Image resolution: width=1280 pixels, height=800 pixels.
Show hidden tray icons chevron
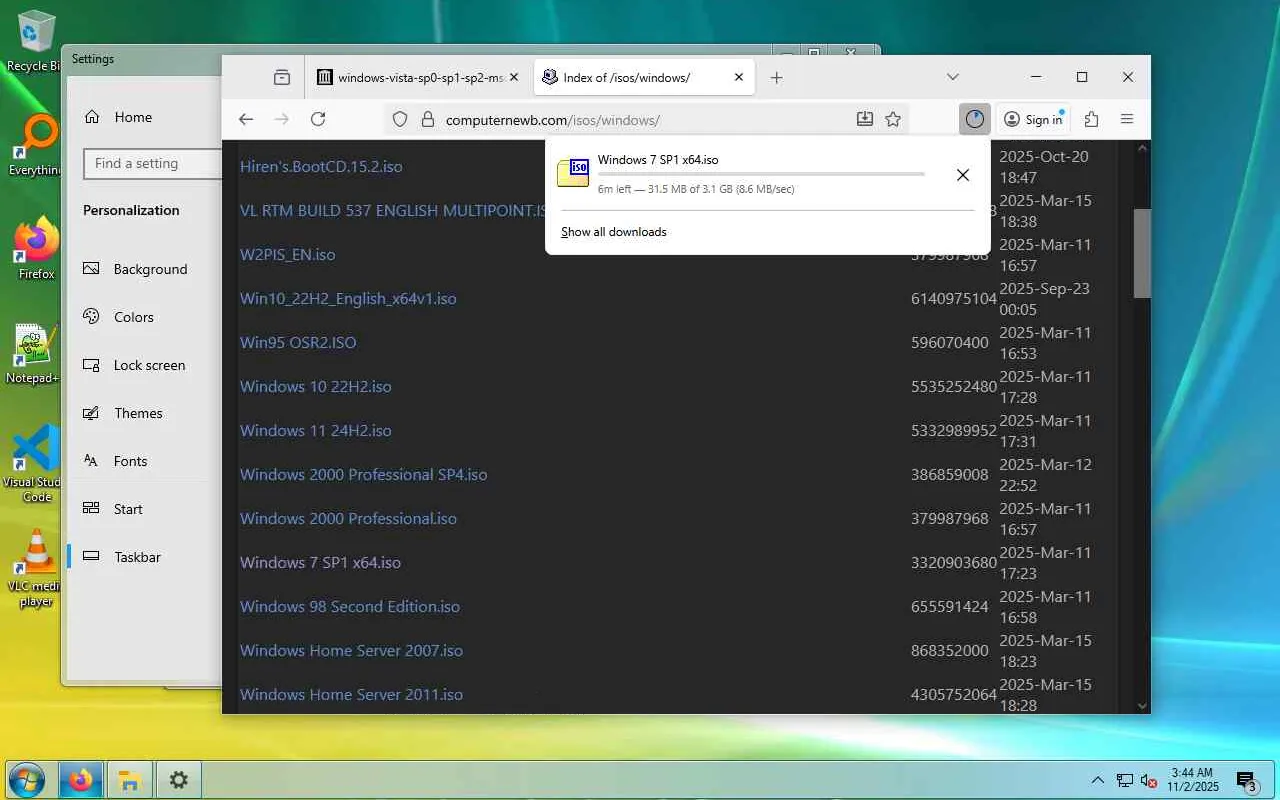click(x=1098, y=780)
